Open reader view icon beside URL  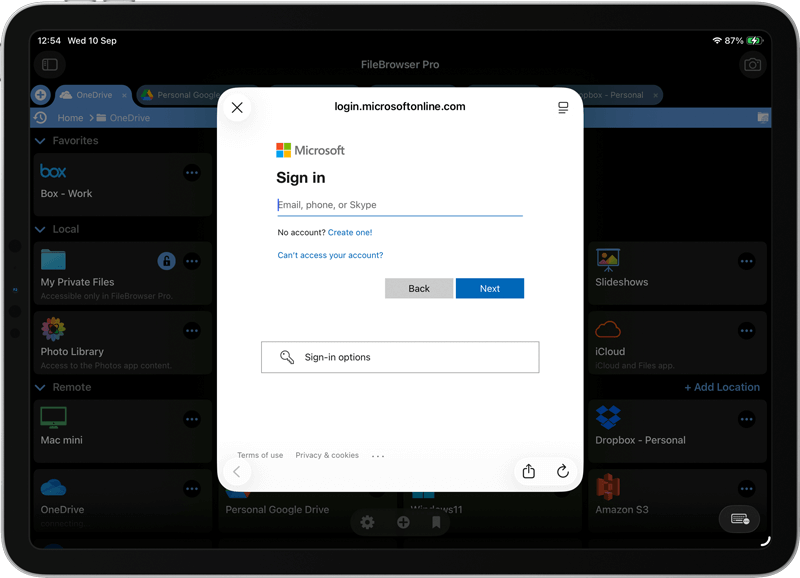coord(563,108)
